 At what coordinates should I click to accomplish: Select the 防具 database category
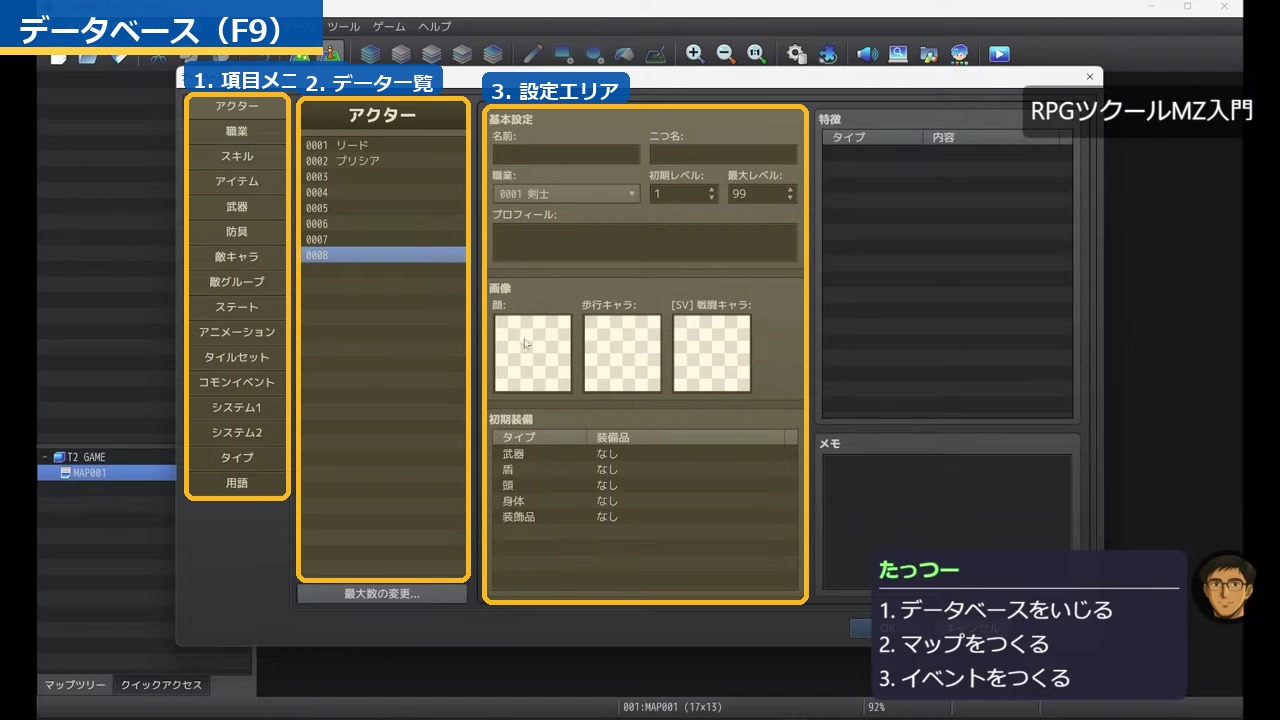click(237, 231)
